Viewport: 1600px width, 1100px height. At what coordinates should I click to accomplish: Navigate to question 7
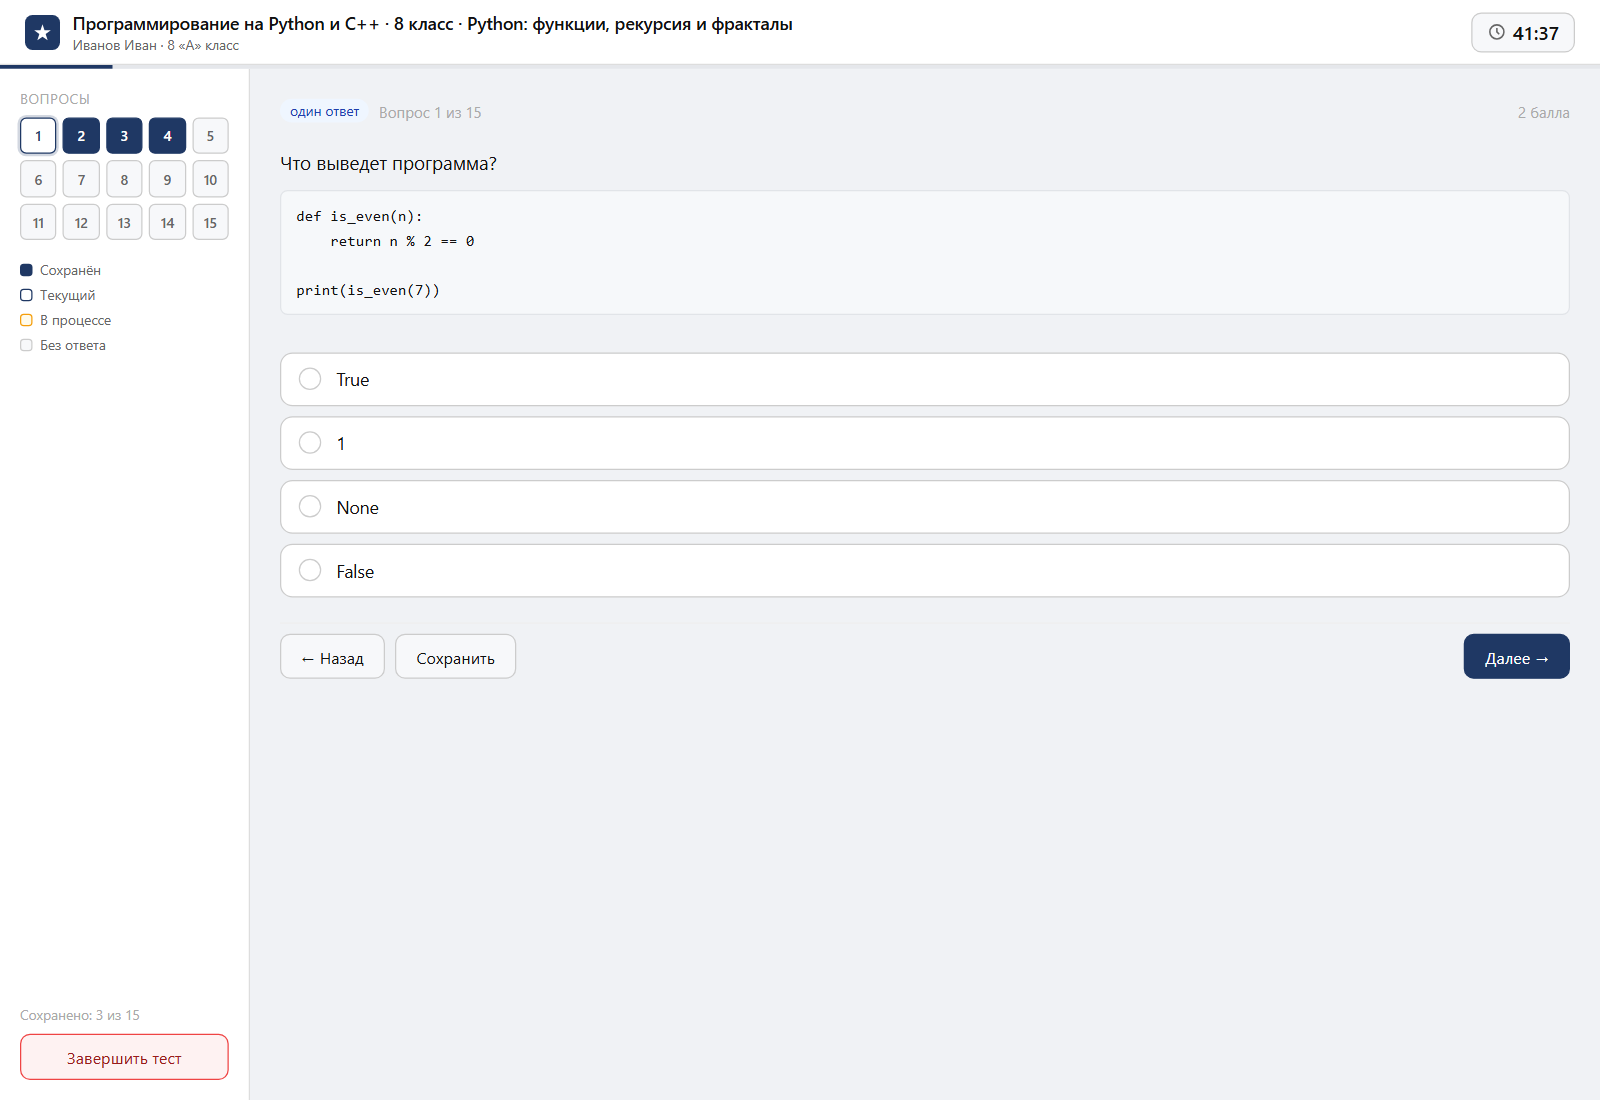click(x=81, y=180)
